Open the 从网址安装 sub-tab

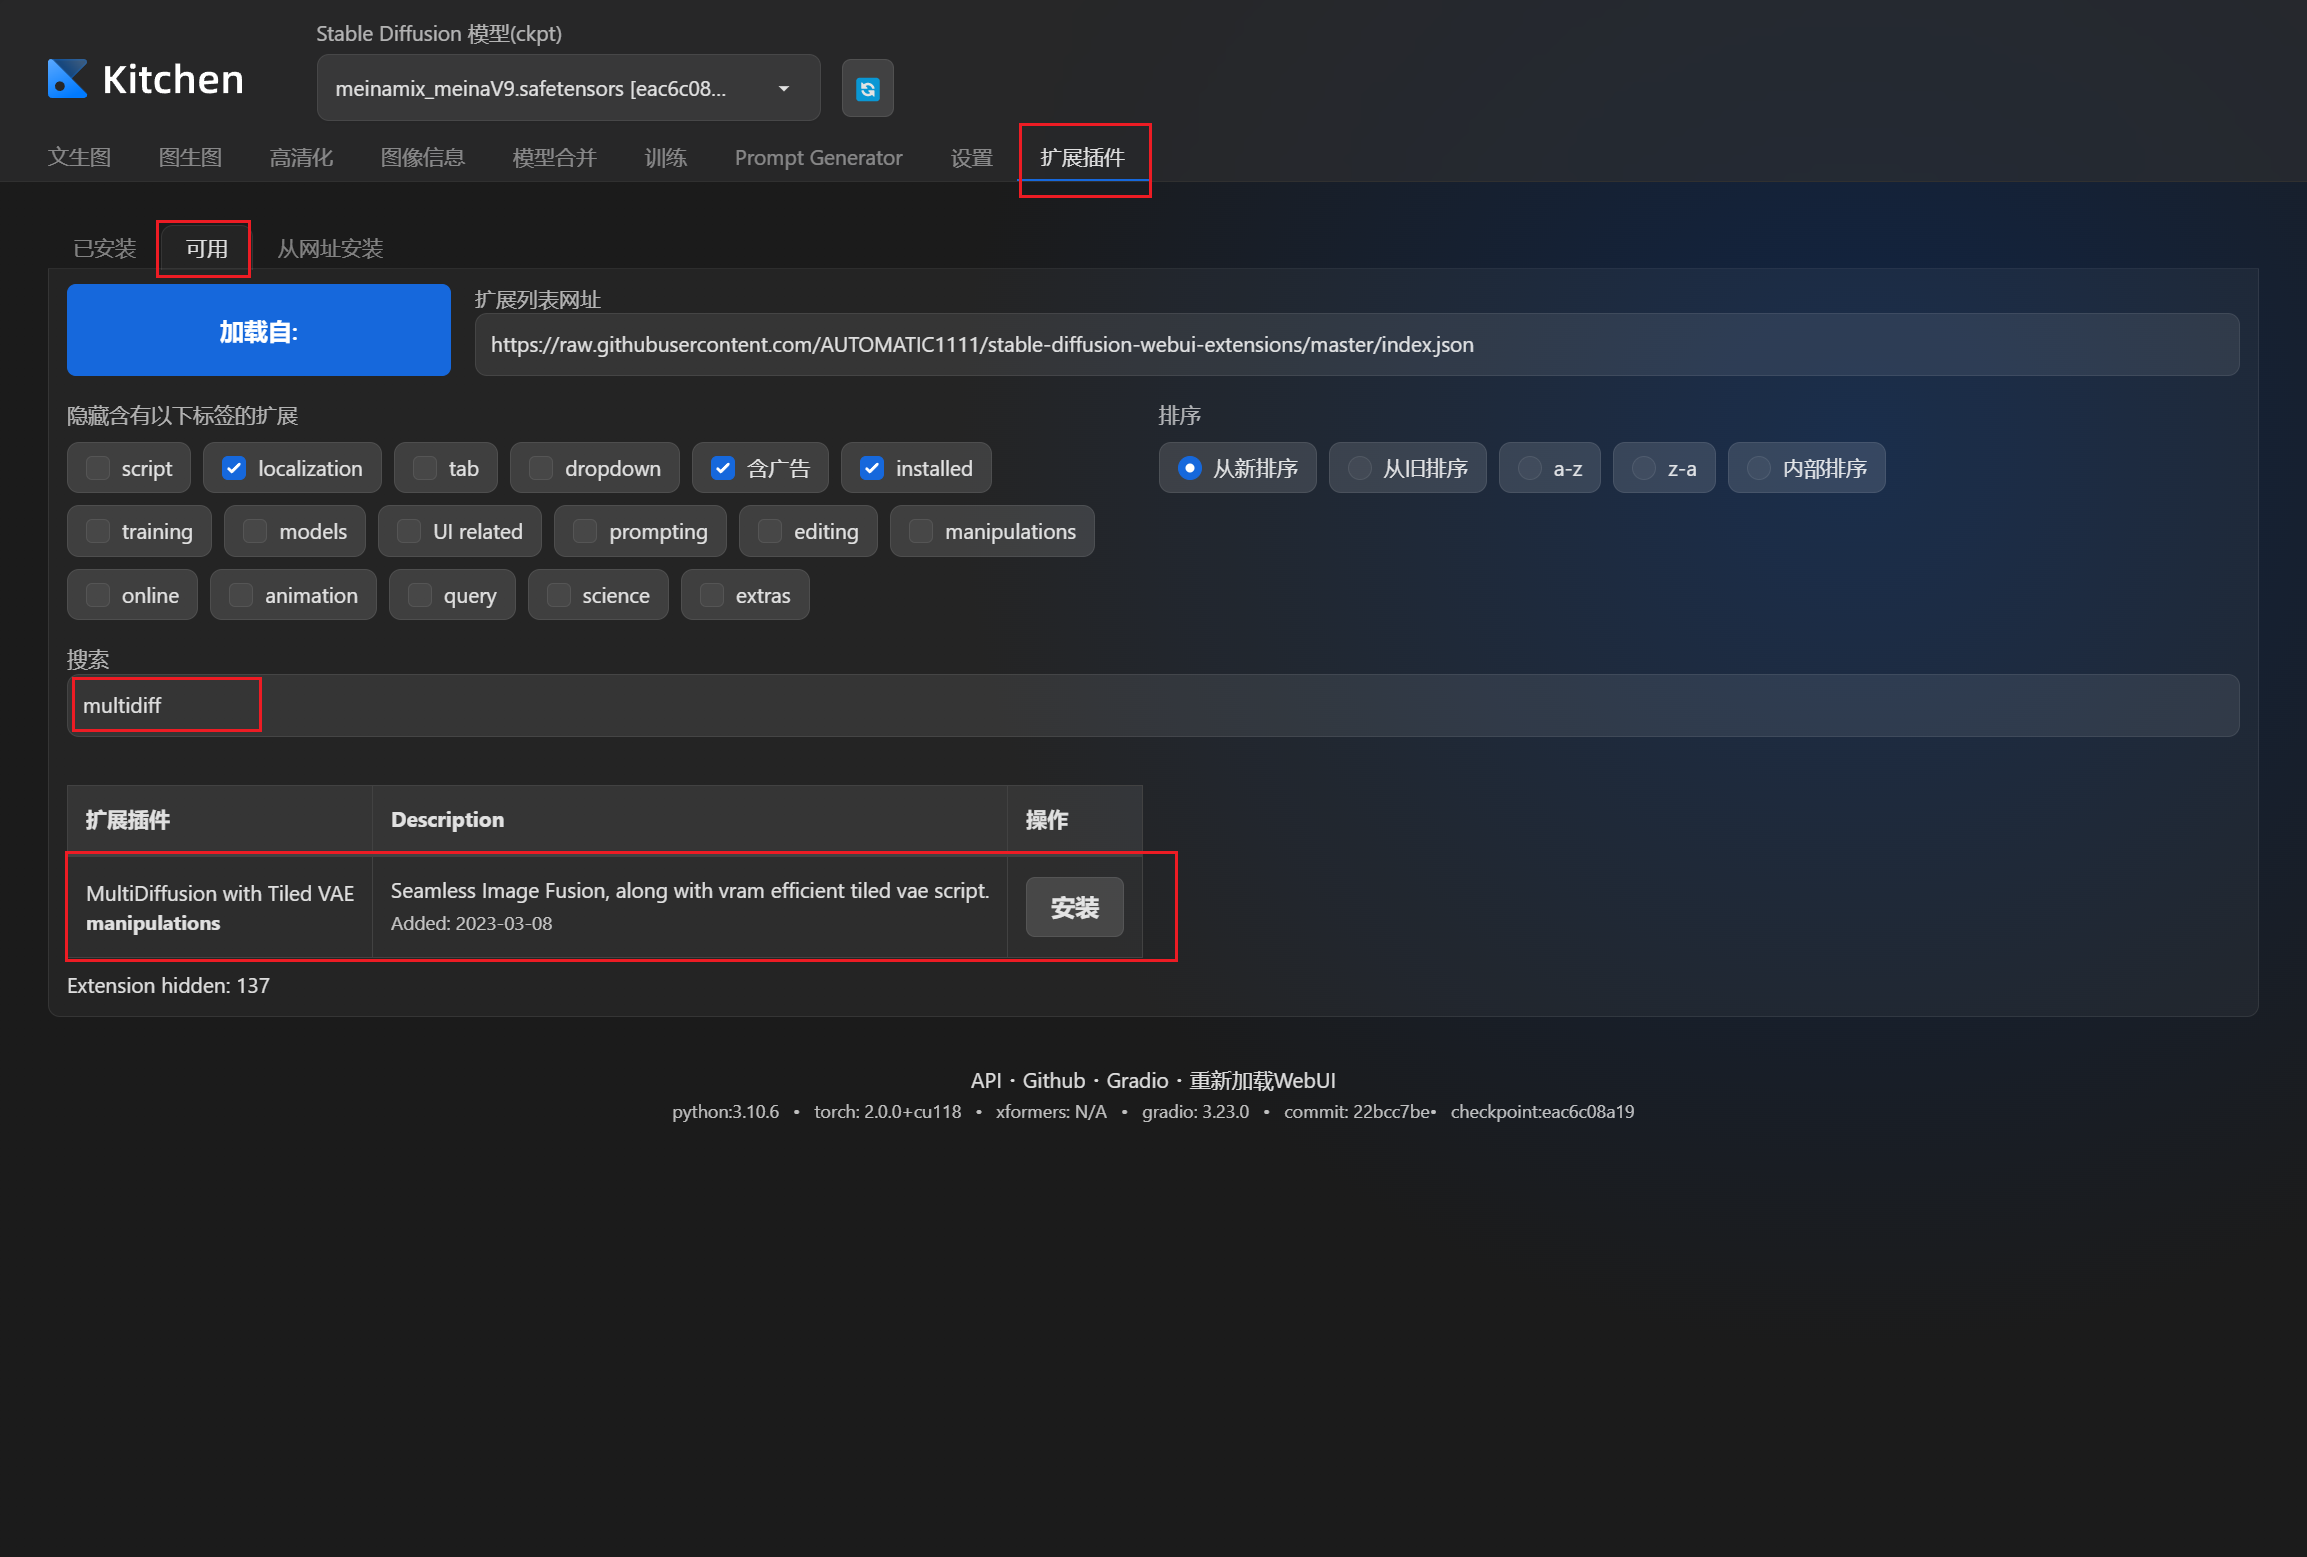(x=330, y=248)
